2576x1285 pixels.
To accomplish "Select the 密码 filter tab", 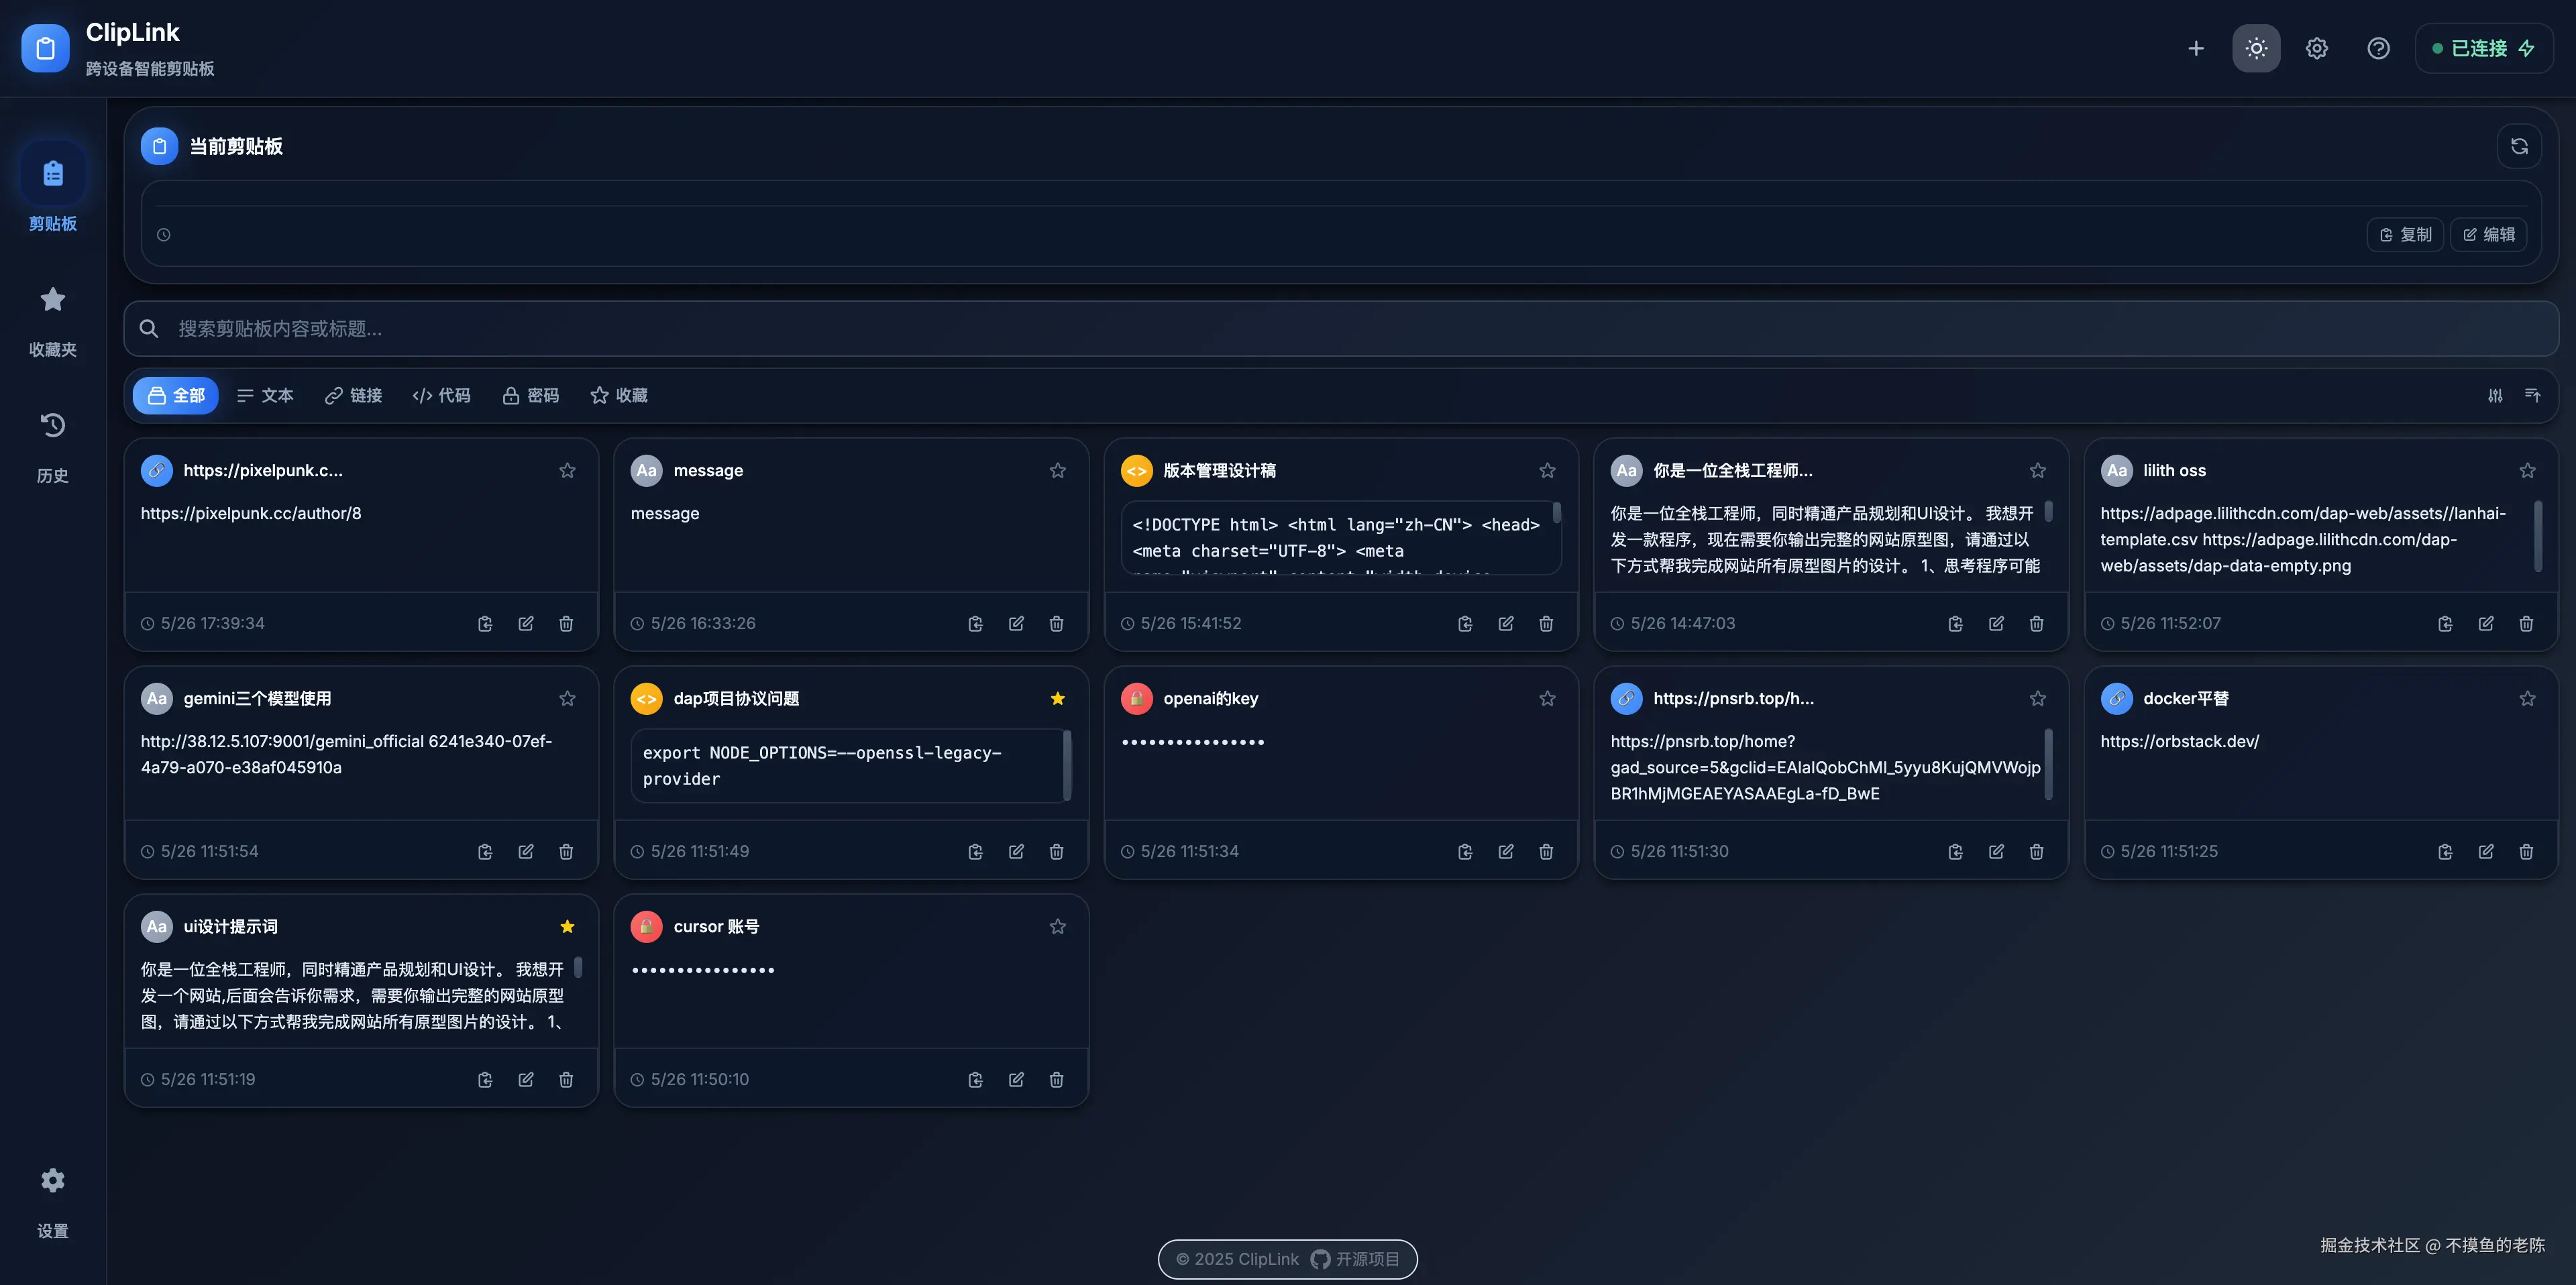I will [530, 395].
